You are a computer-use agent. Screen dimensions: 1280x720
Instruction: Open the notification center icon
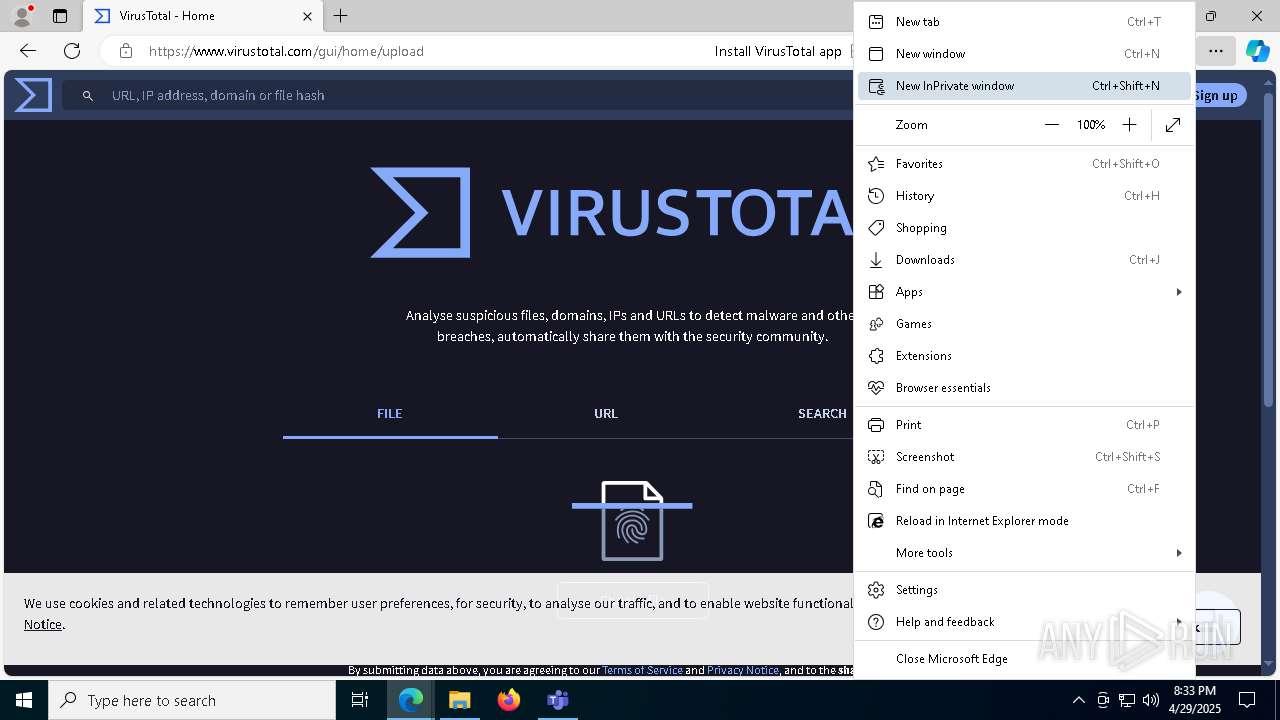(1247, 700)
